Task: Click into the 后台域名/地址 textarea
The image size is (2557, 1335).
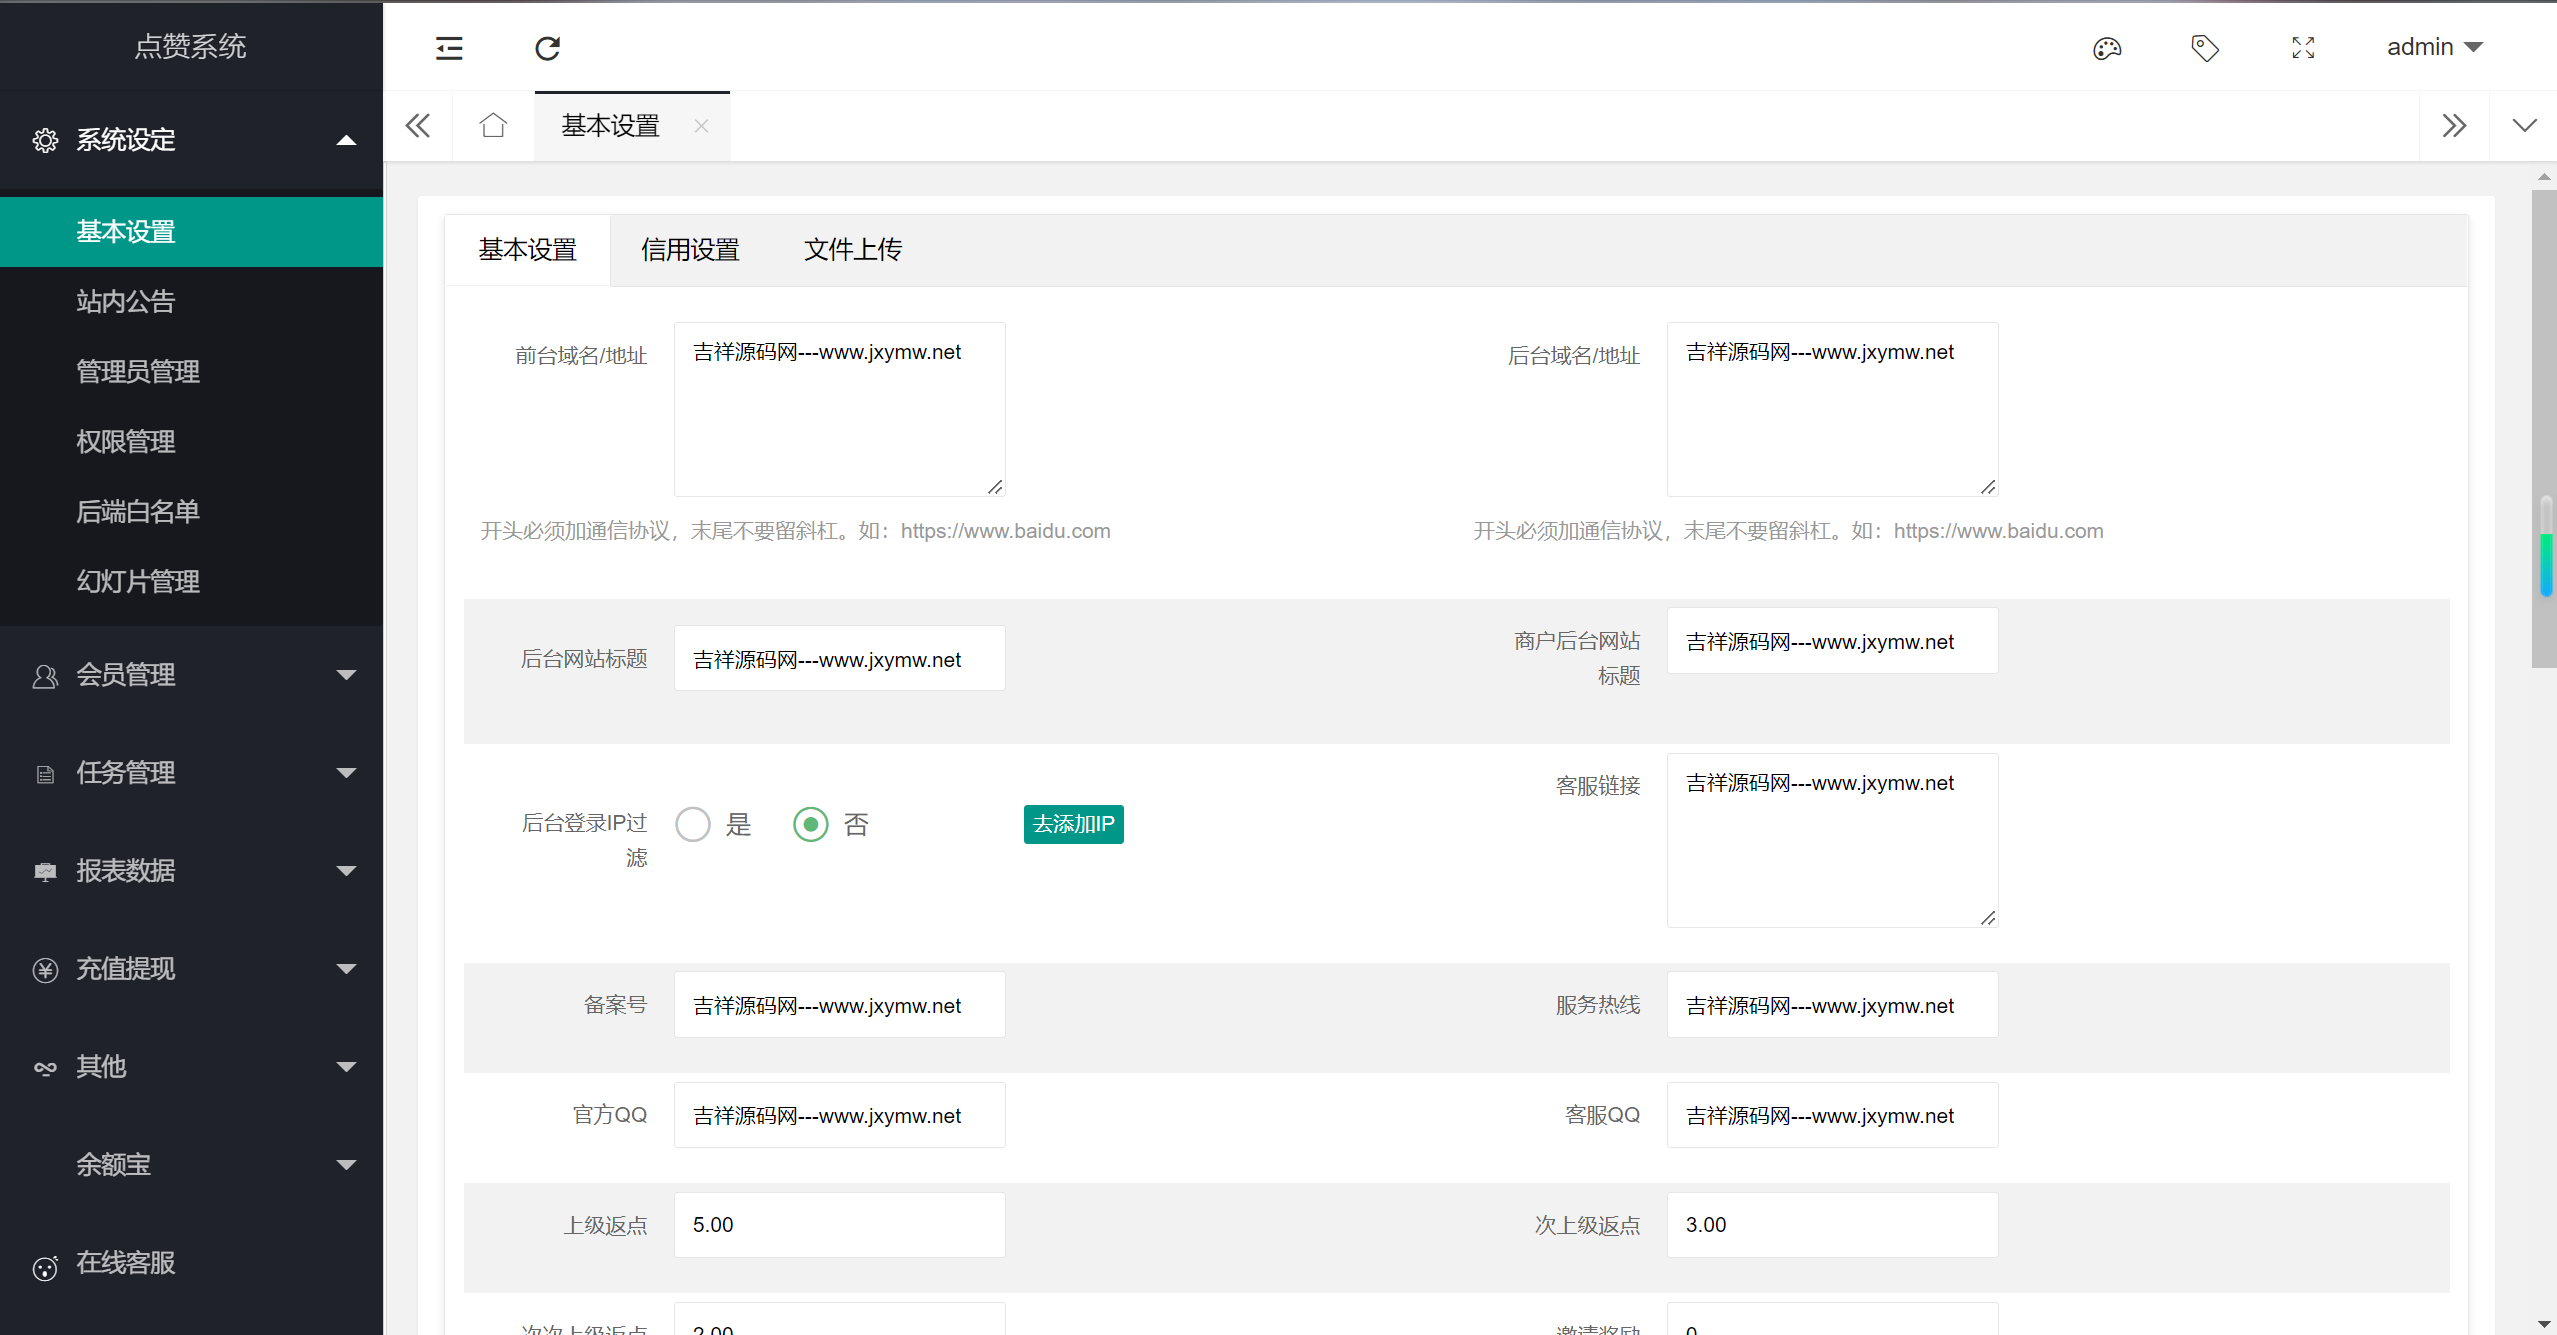Action: (1832, 409)
